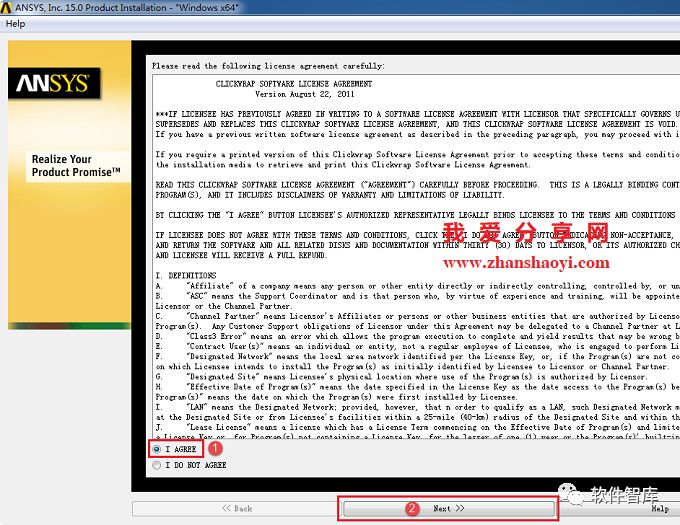
Task: Select the I AGREE radio button
Action: point(157,449)
